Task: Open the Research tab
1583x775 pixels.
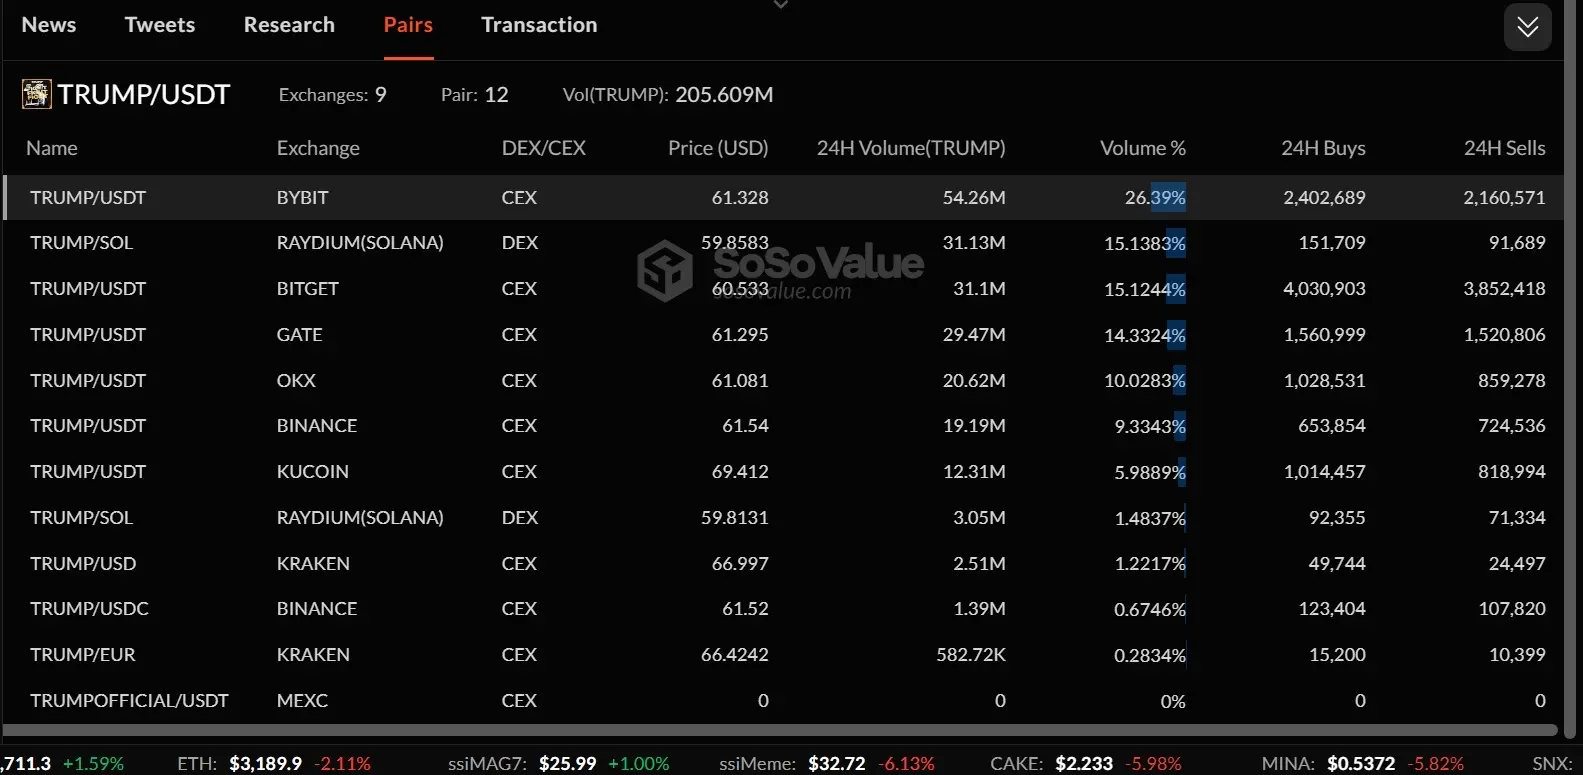Action: coord(289,24)
